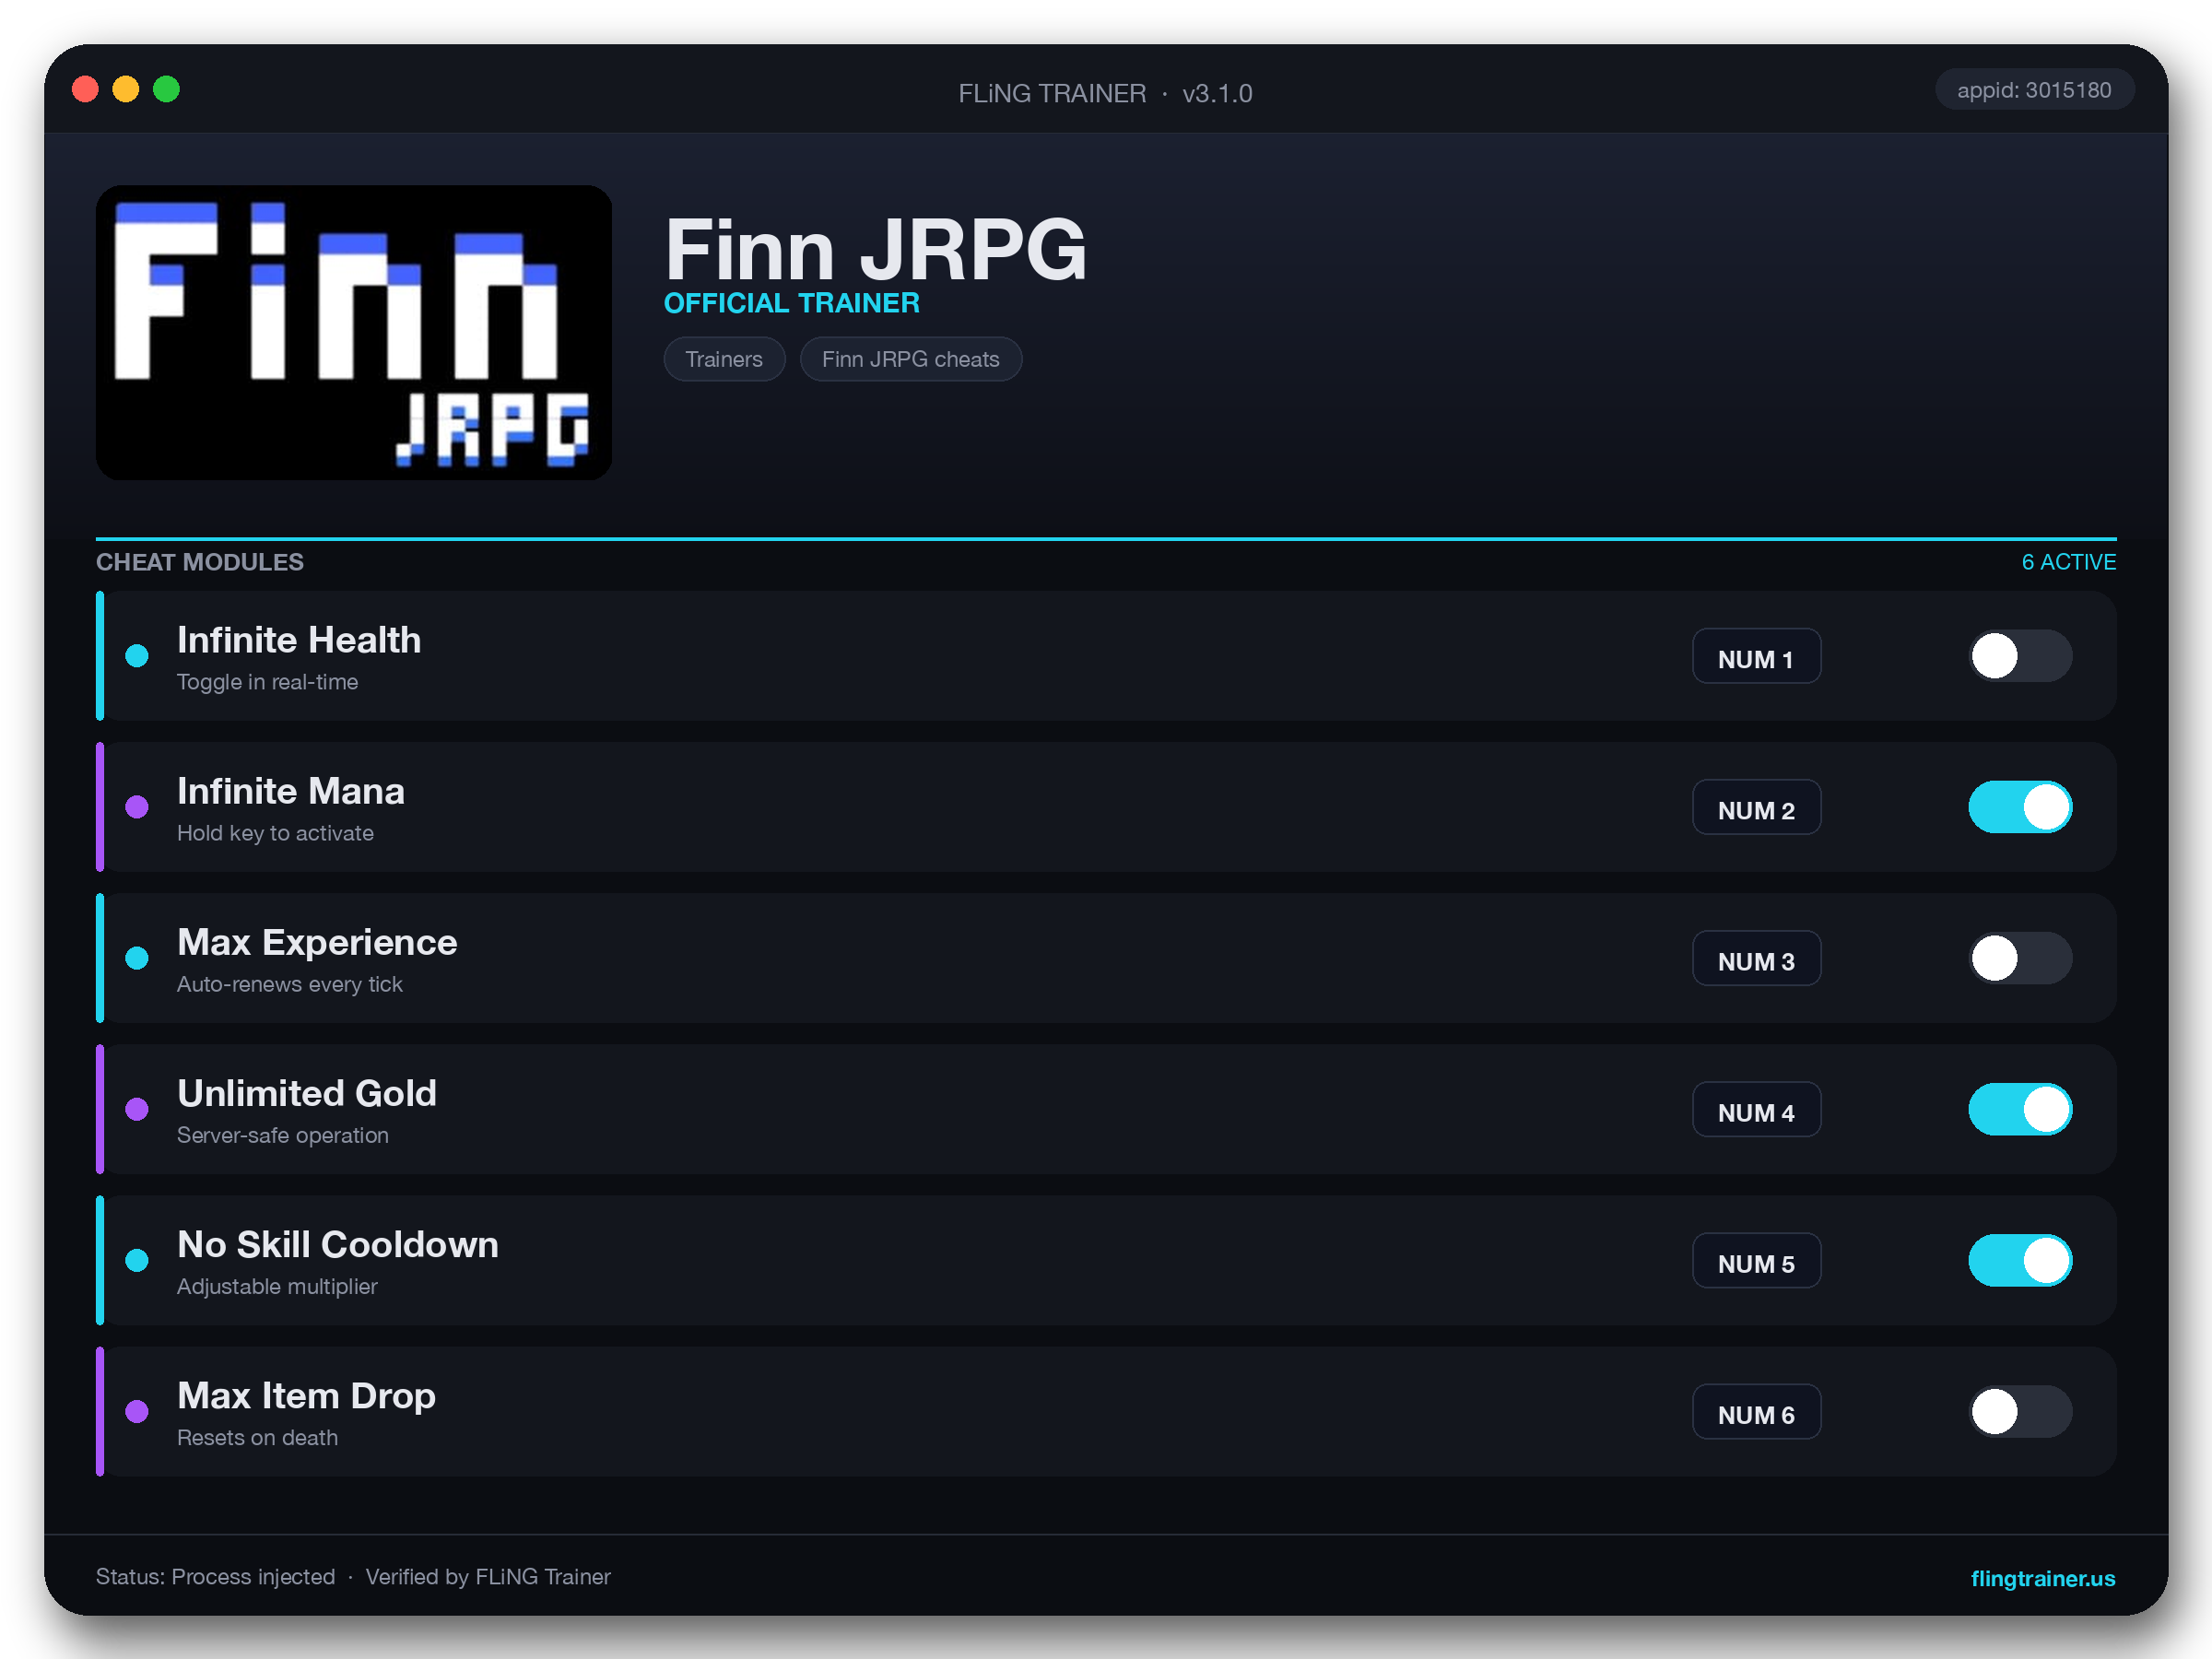Turn on the Max Experience switch

click(x=2020, y=958)
